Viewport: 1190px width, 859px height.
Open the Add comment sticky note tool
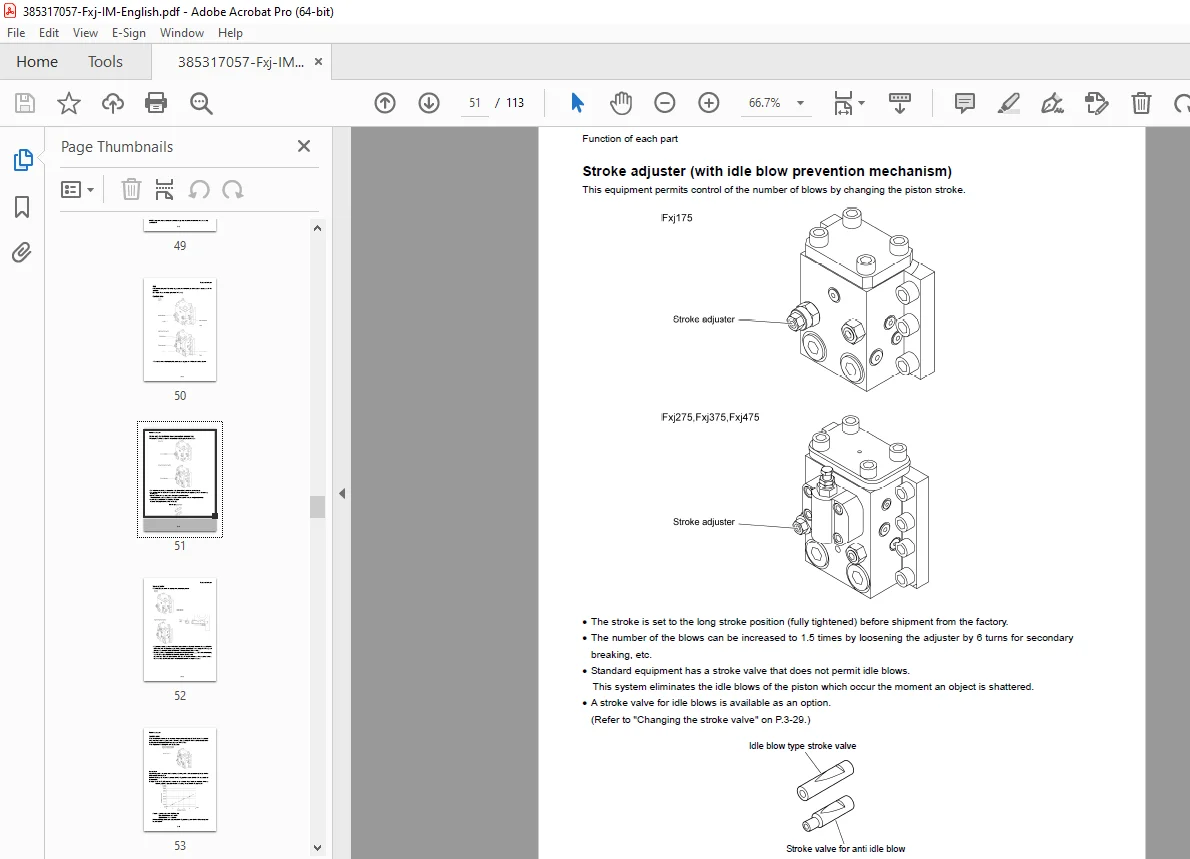coord(965,102)
